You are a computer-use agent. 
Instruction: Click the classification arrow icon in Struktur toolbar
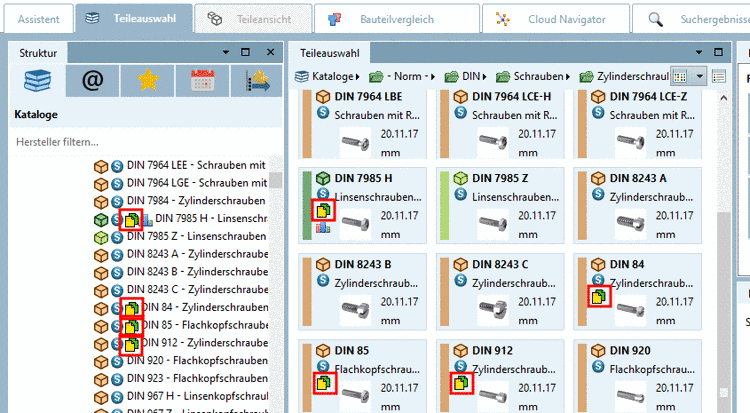tap(257, 80)
